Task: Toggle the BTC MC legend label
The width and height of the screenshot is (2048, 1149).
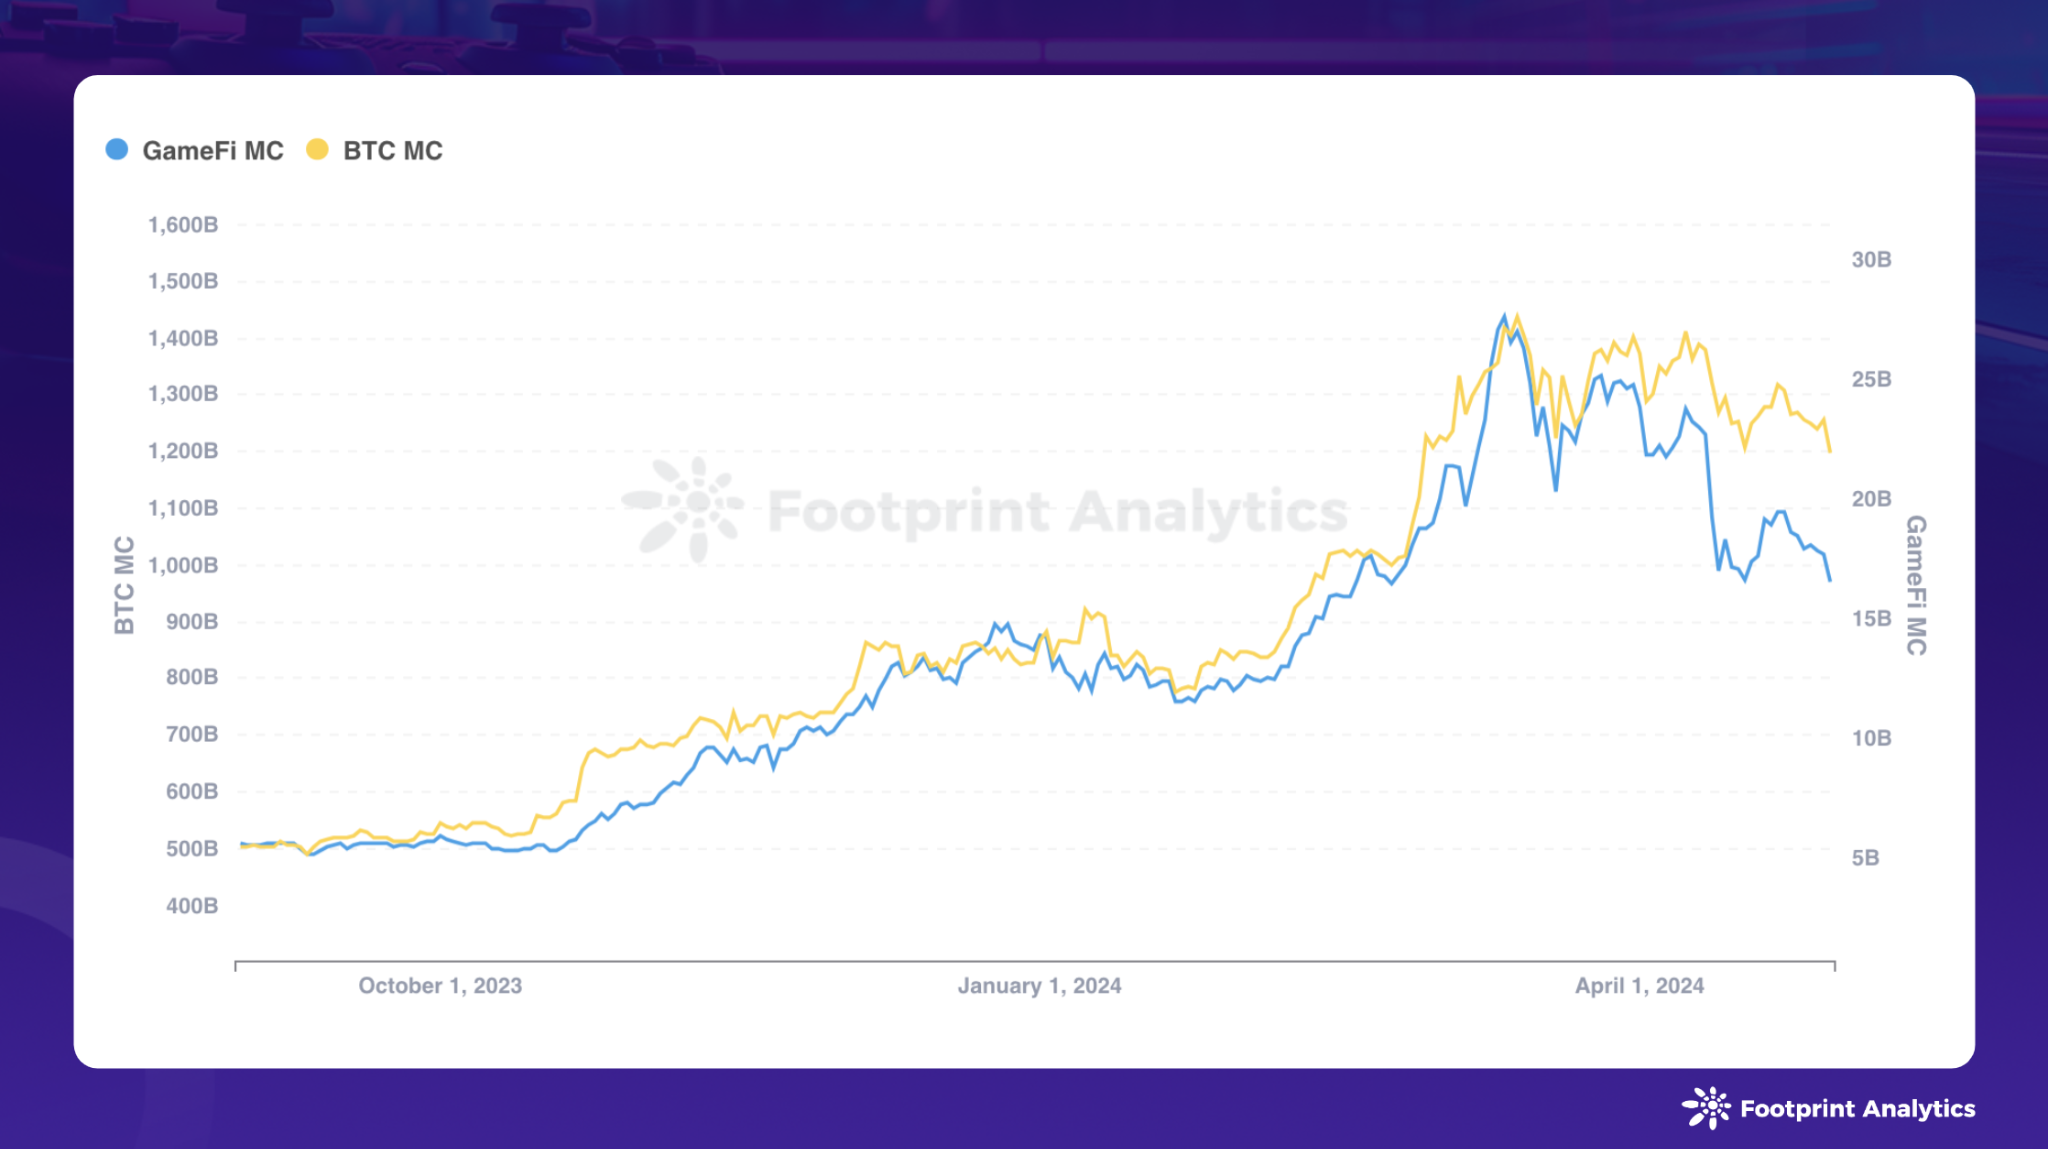Action: pos(393,151)
